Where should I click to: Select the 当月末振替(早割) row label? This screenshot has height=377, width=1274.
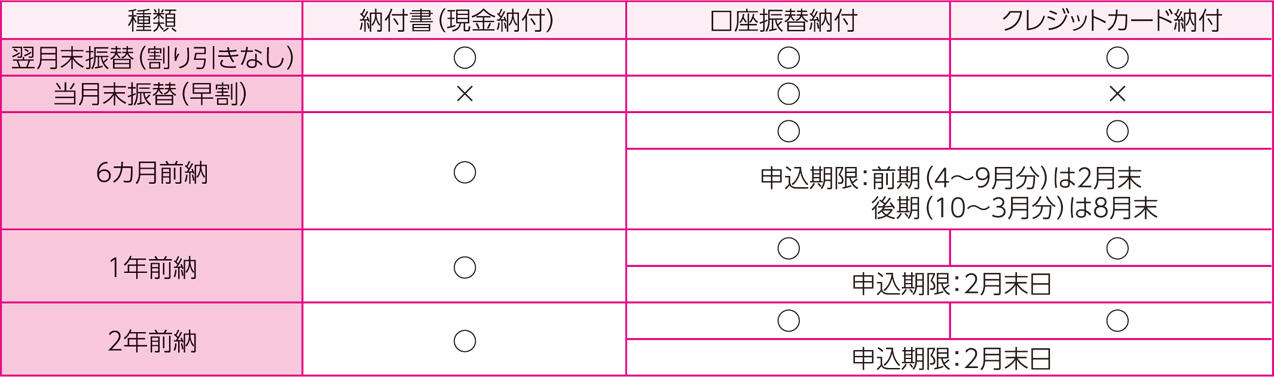(151, 94)
